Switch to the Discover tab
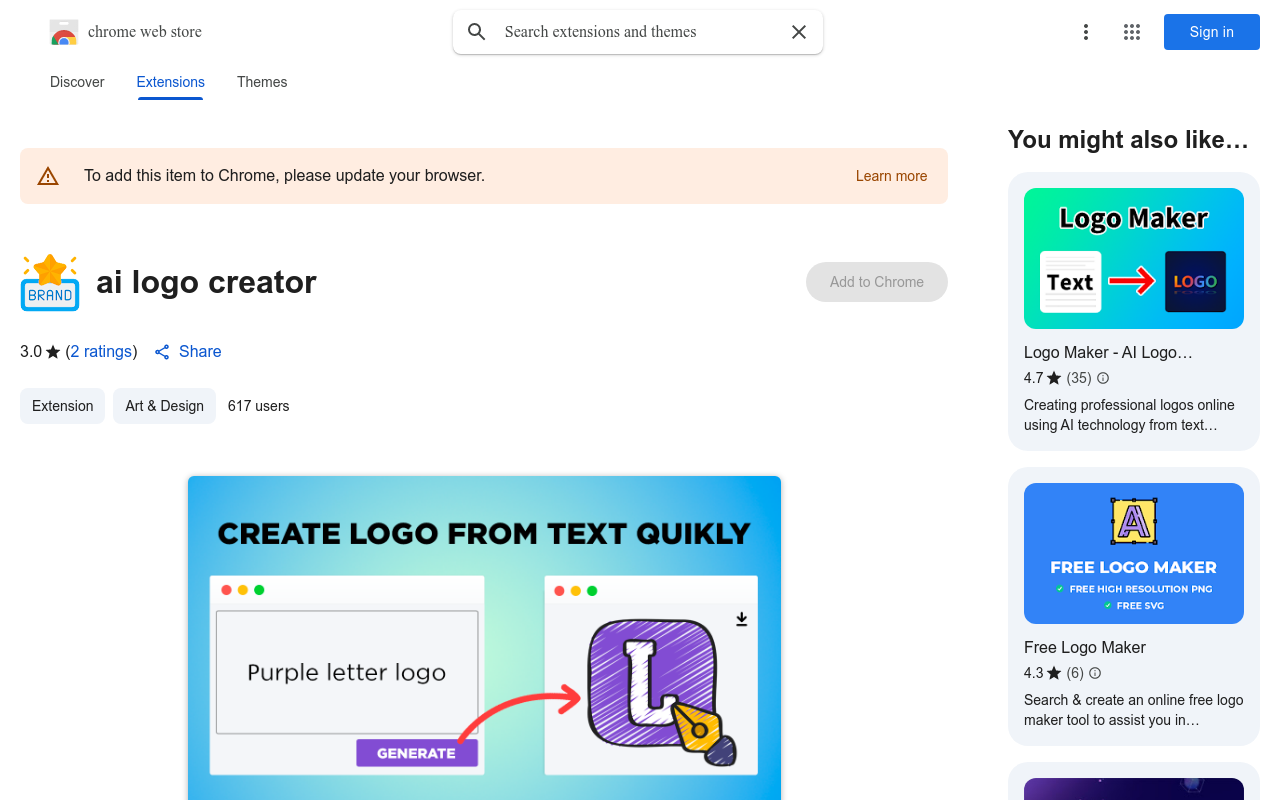 77,82
